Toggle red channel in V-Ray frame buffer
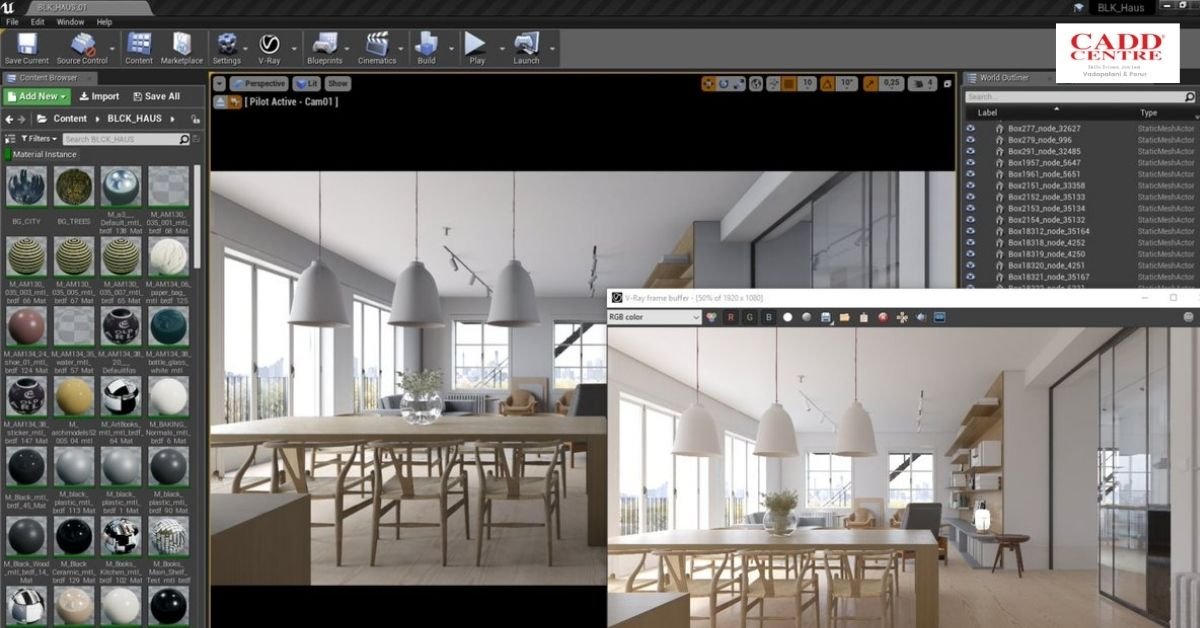1200x628 pixels. pyautogui.click(x=730, y=317)
